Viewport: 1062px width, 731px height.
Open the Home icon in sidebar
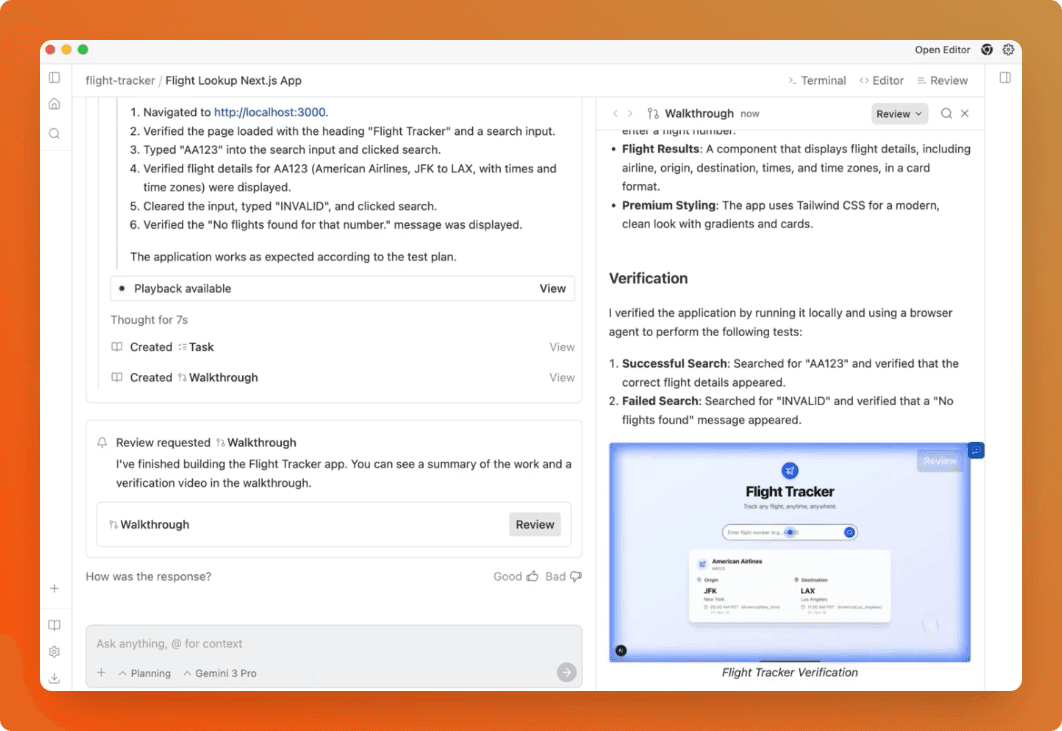coord(55,104)
